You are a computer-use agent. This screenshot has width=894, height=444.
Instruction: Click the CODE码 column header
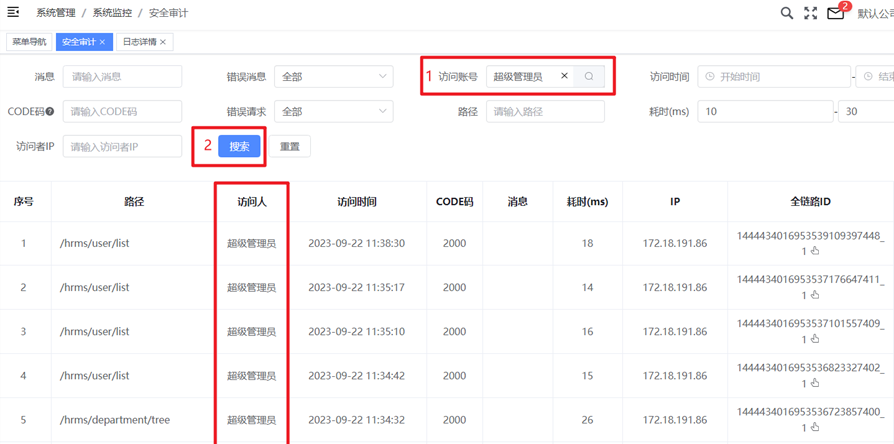pos(454,201)
